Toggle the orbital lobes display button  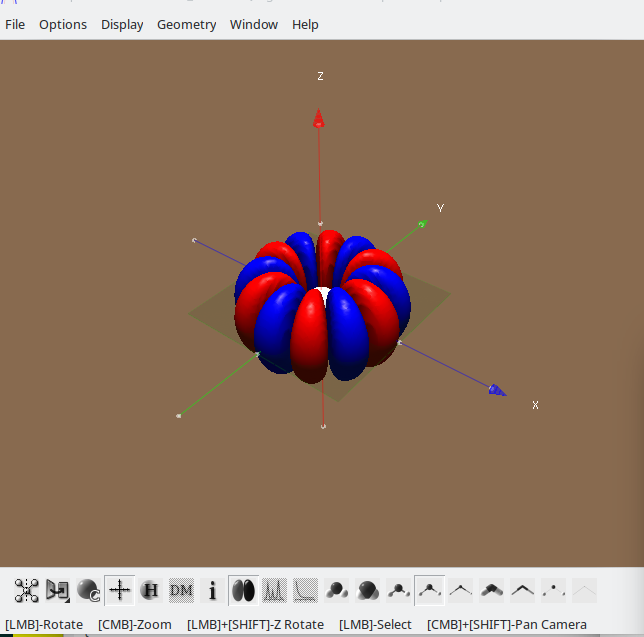(x=243, y=590)
